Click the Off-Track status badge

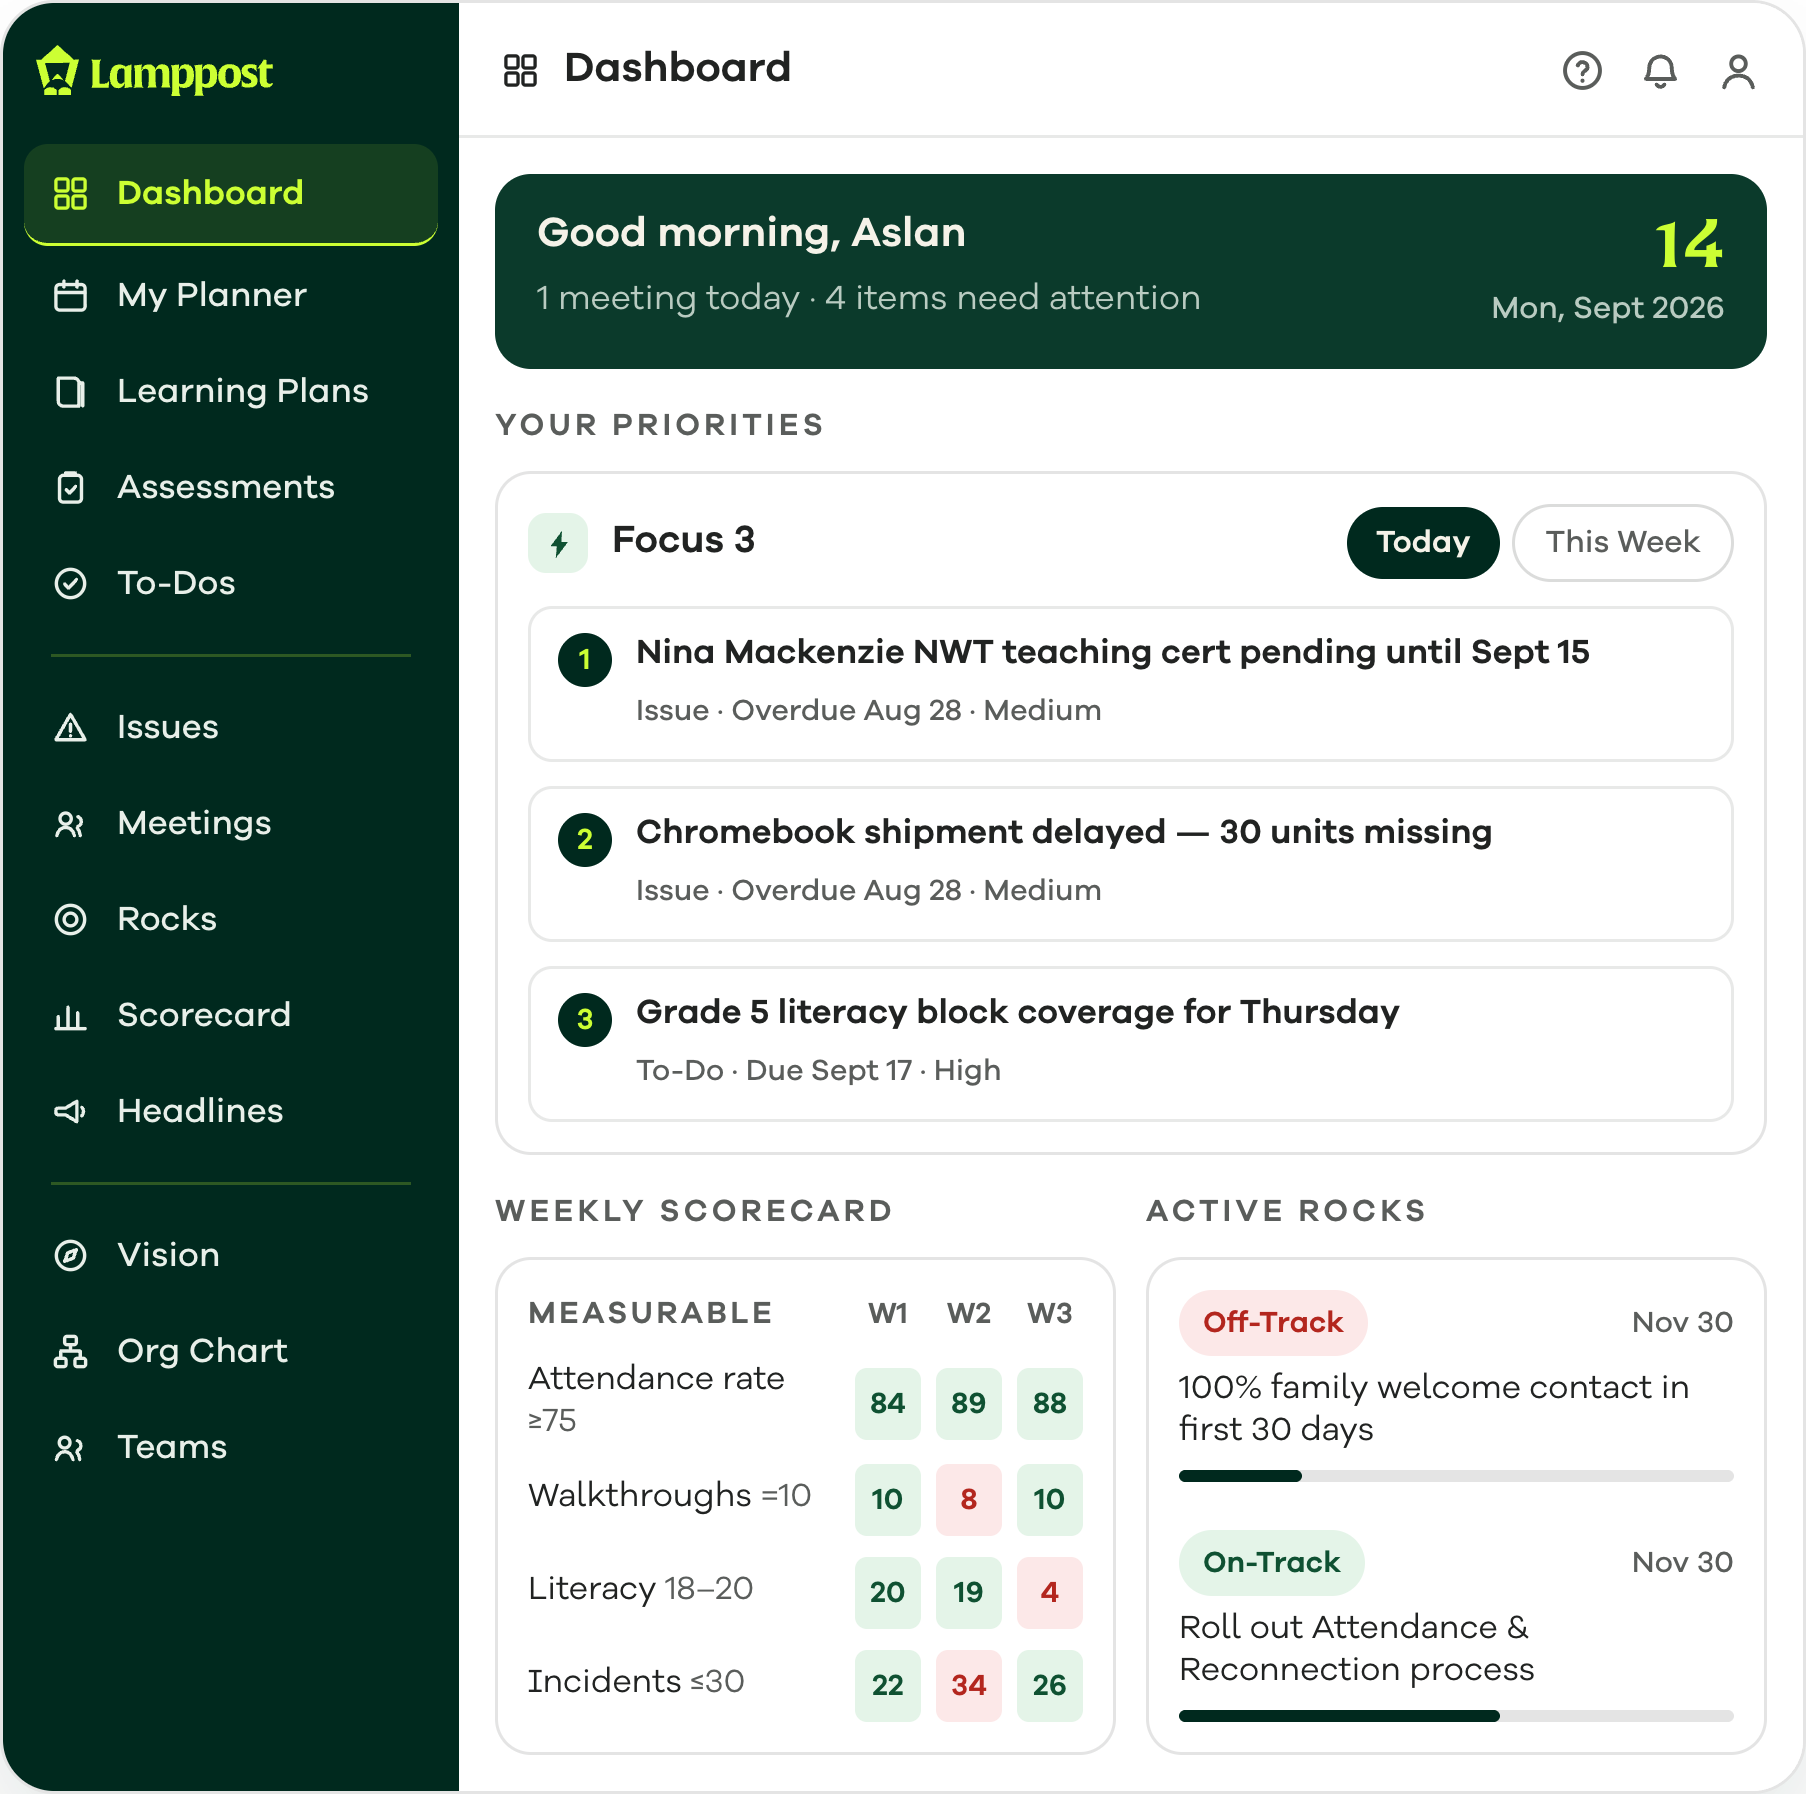tap(1273, 1322)
